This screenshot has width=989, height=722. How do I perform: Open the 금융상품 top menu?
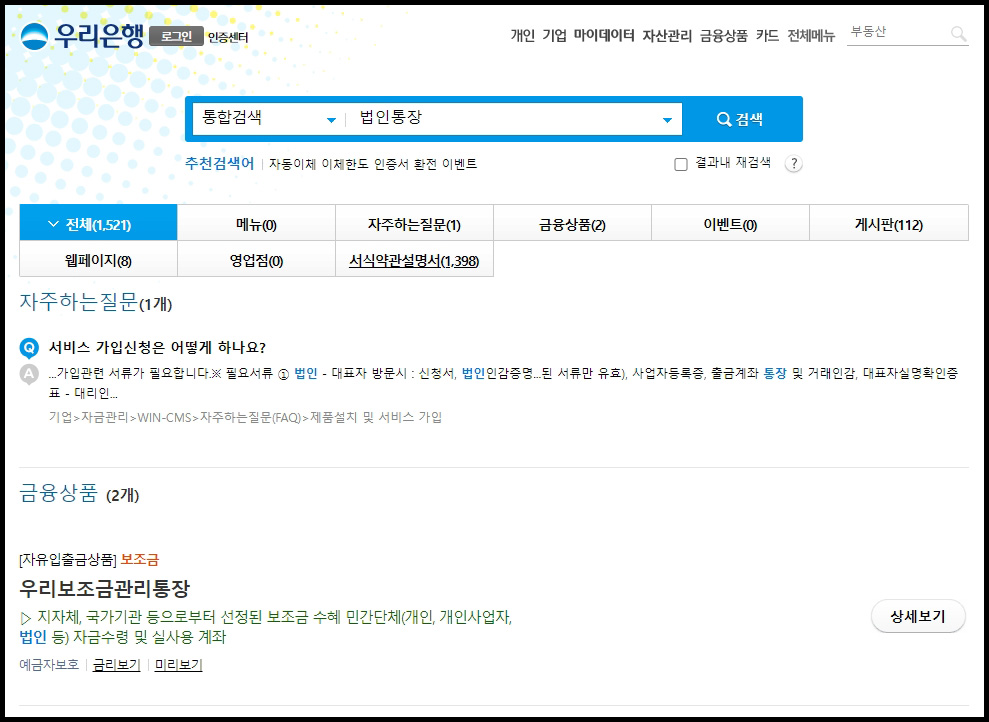(723, 36)
